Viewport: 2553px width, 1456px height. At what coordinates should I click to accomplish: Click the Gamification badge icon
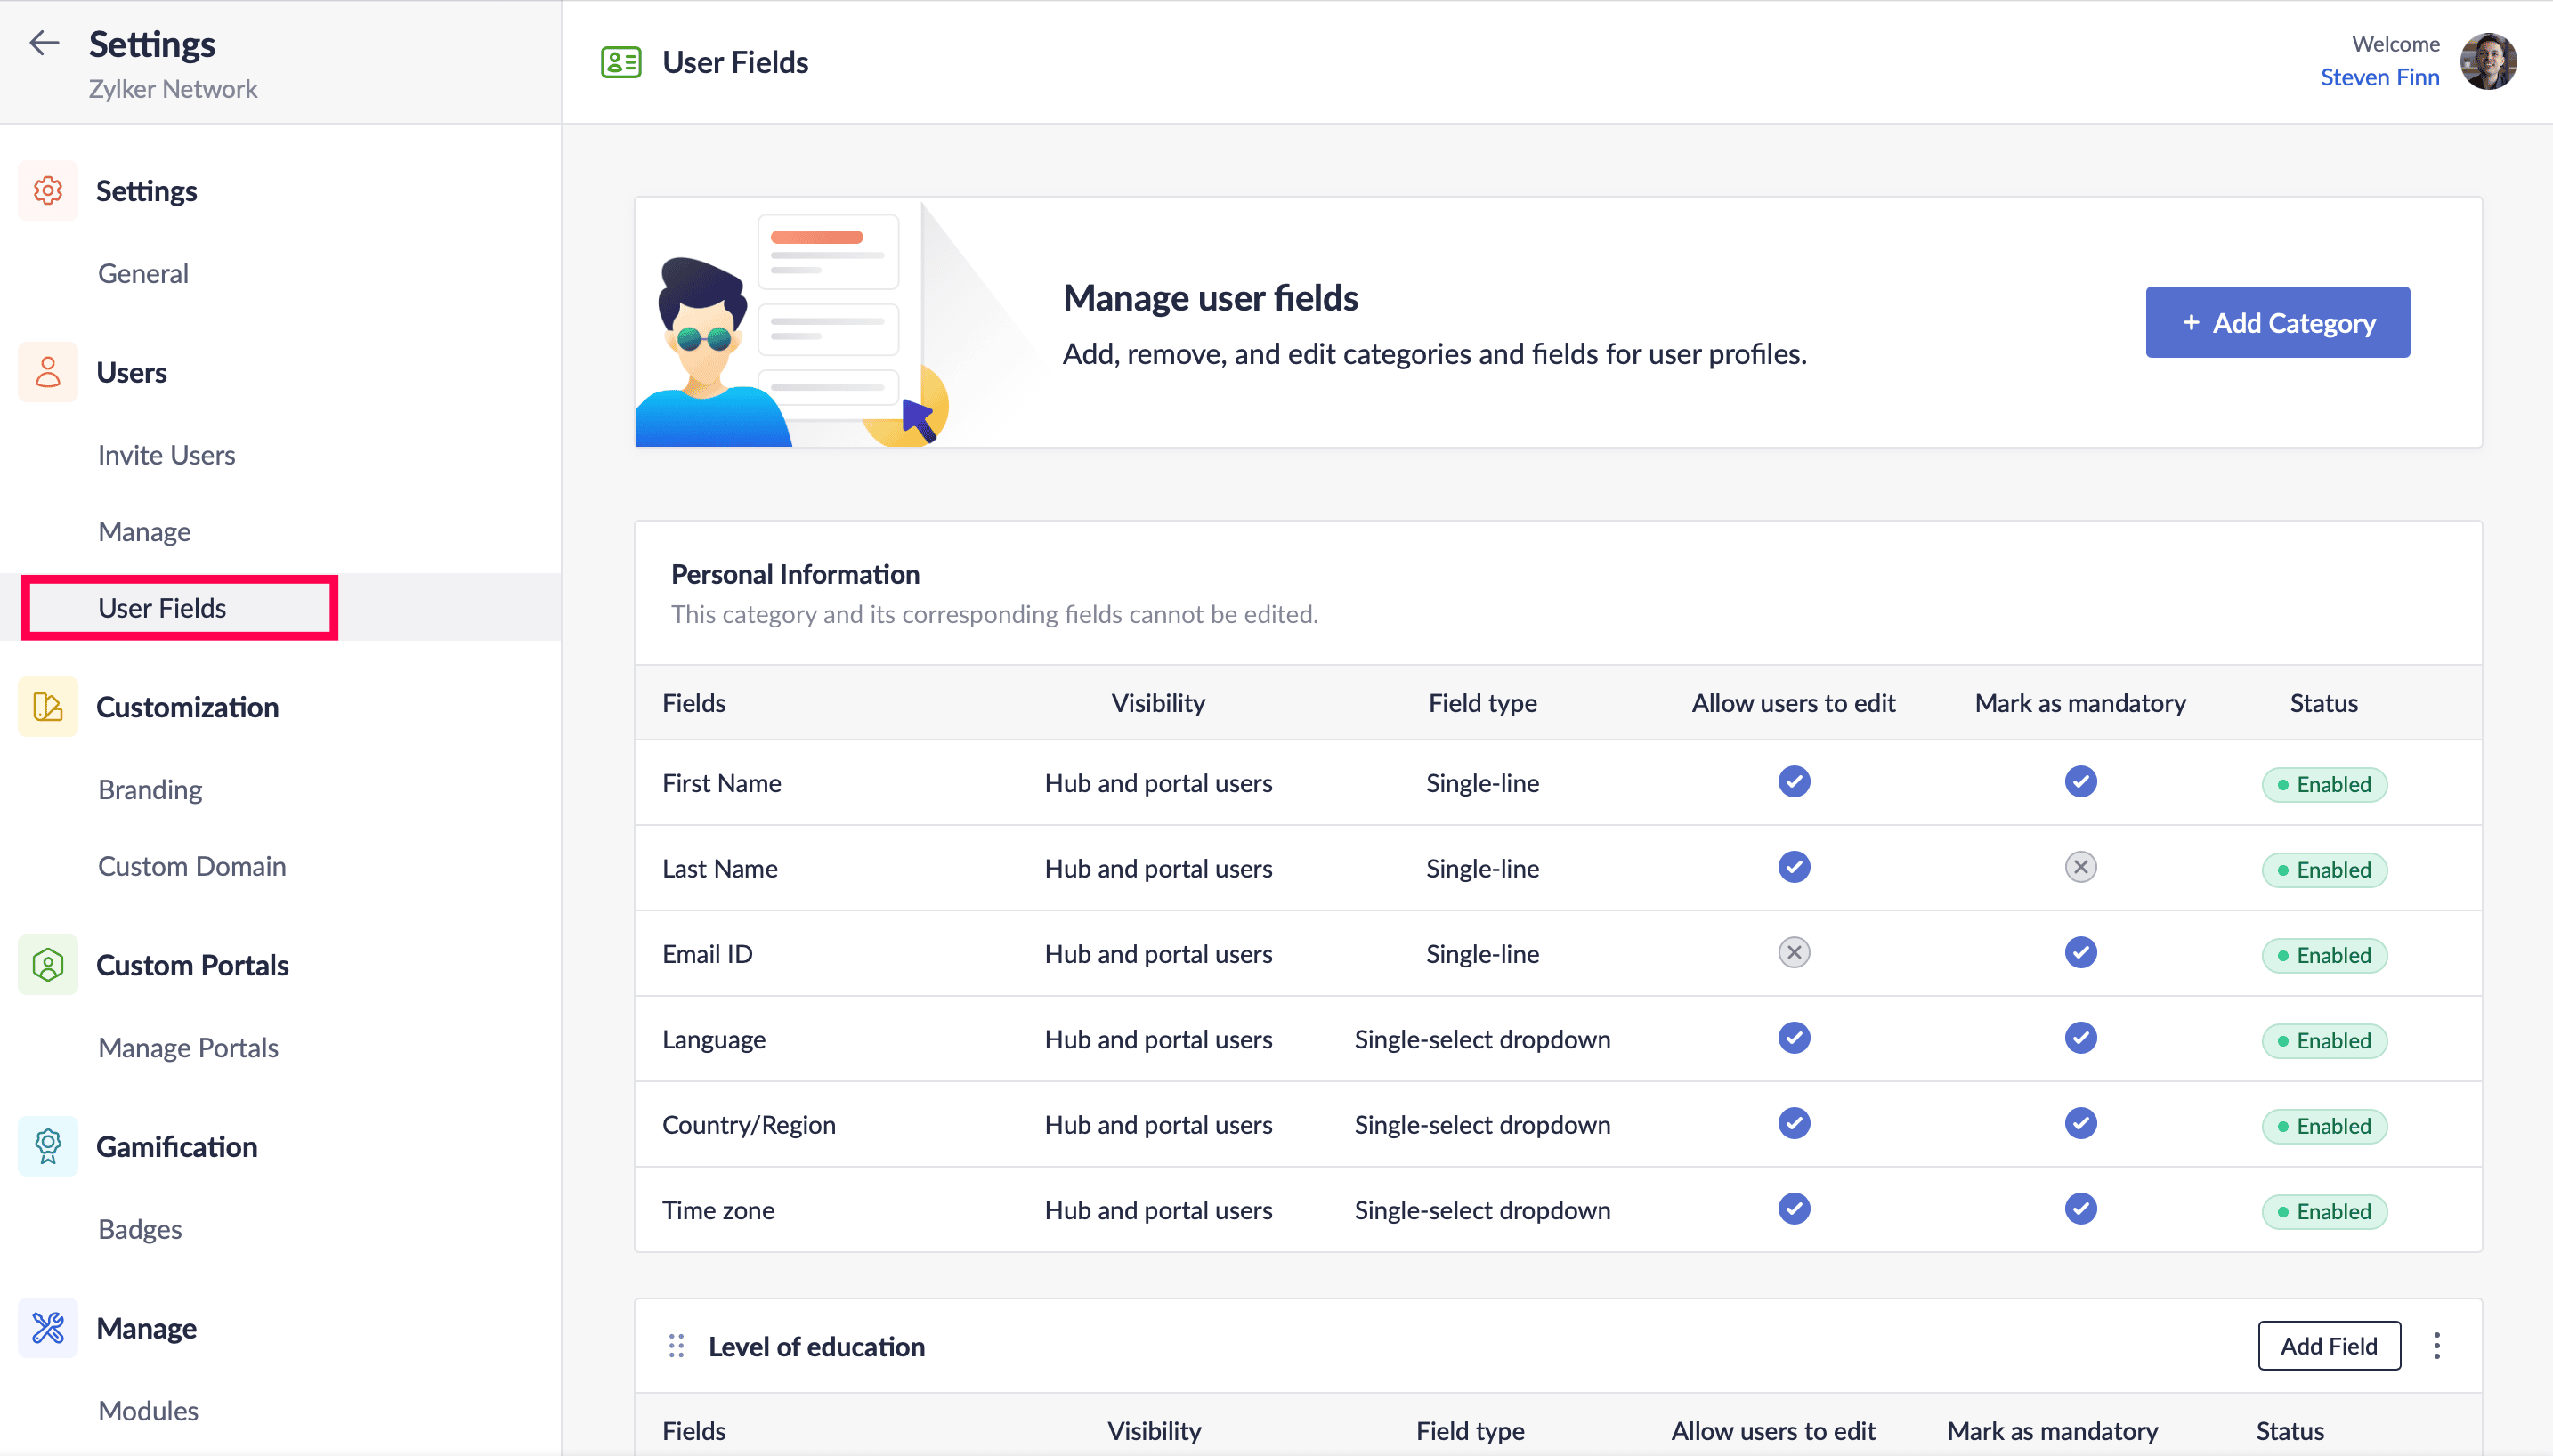tap(48, 1146)
